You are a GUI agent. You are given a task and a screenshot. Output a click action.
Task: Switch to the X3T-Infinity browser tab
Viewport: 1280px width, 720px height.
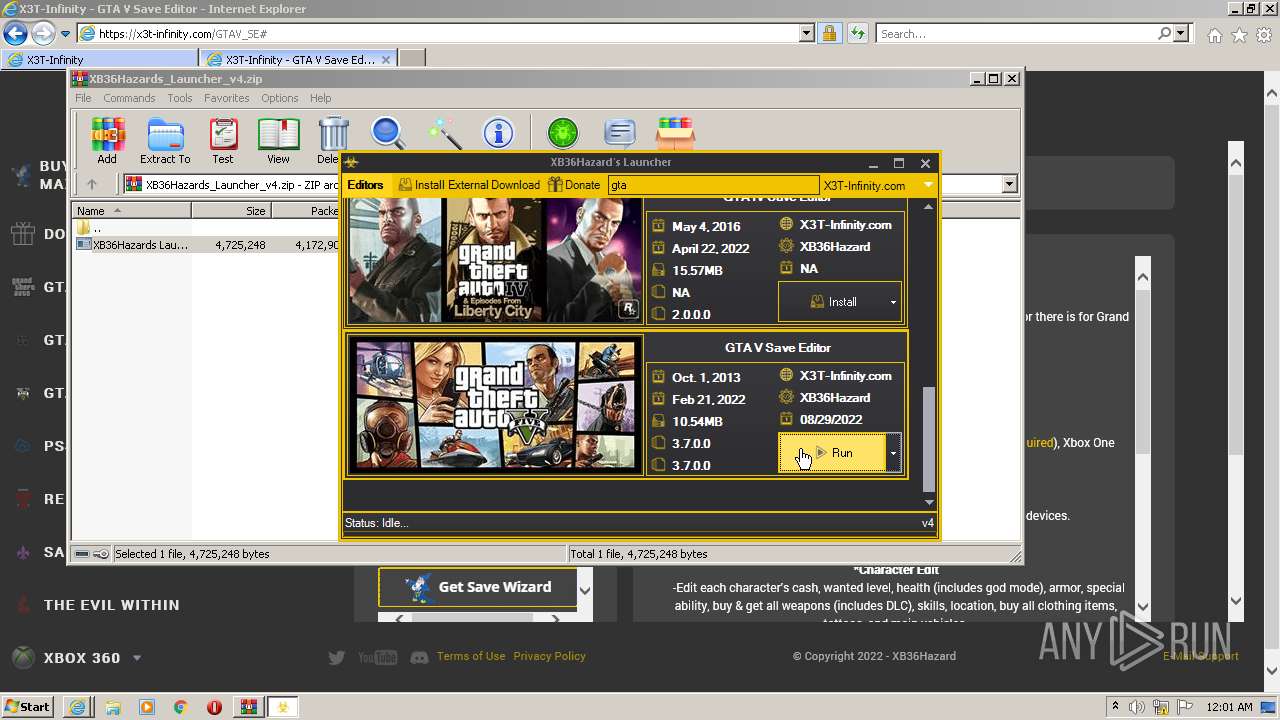[x=100, y=59]
